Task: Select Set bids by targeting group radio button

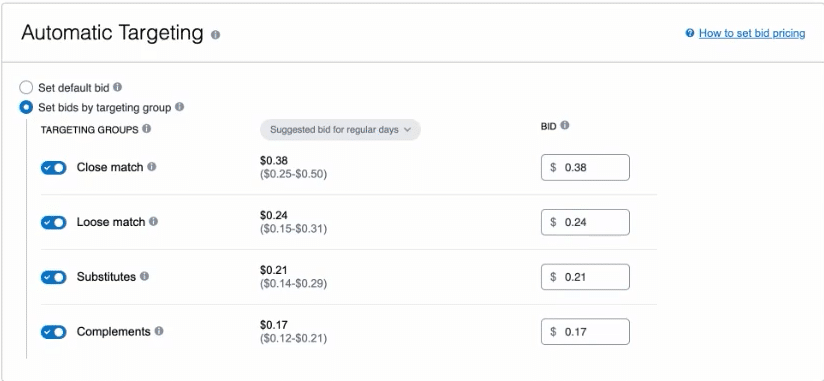Action: click(26, 107)
